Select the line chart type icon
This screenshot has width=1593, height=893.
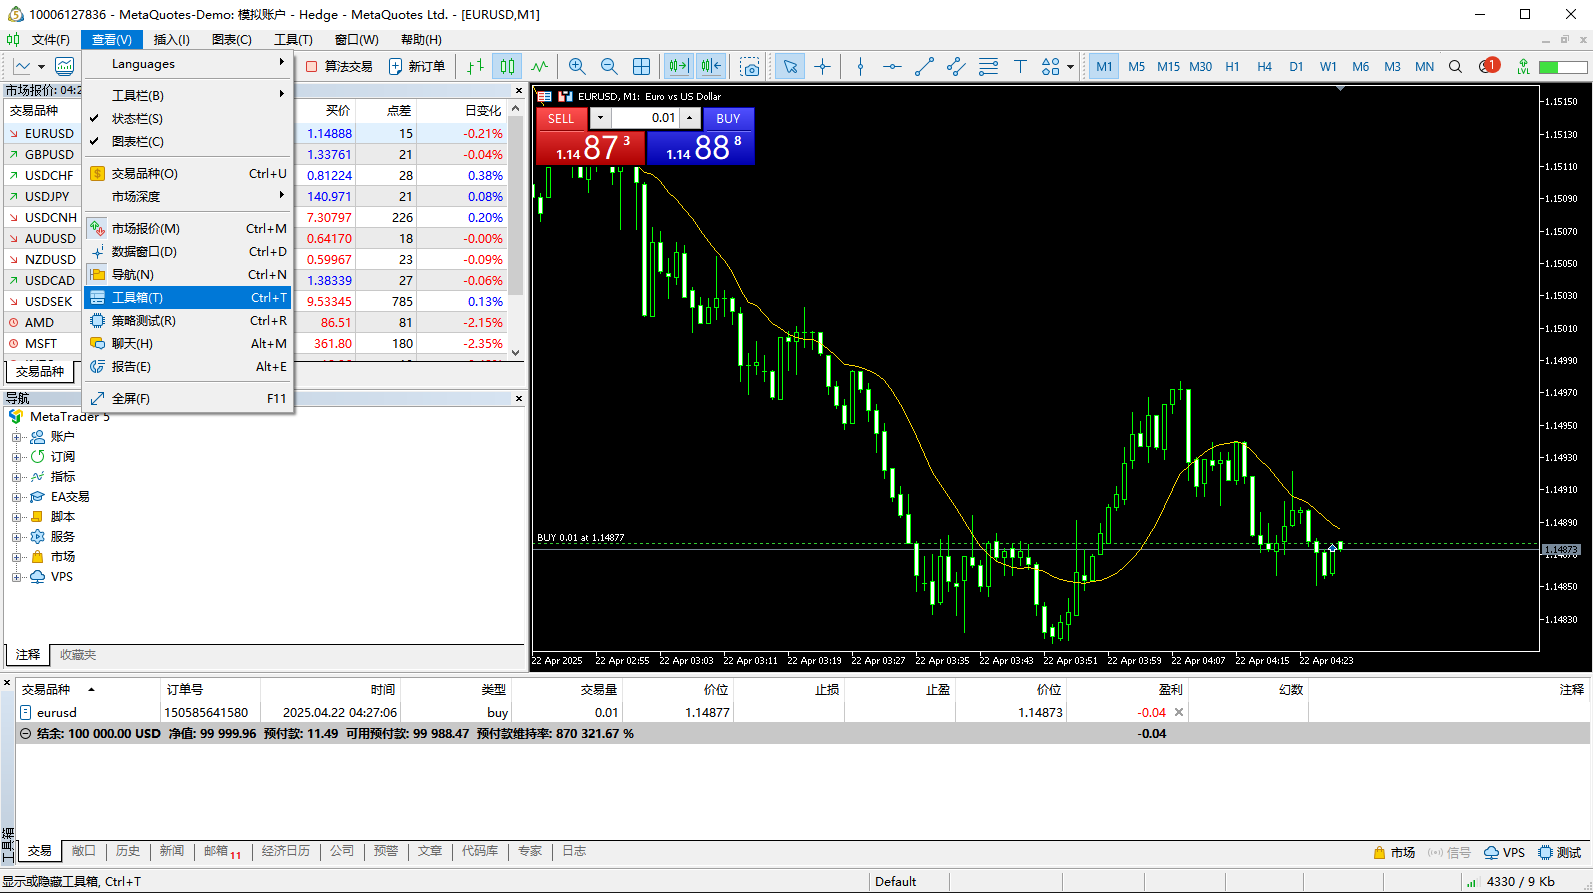540,66
